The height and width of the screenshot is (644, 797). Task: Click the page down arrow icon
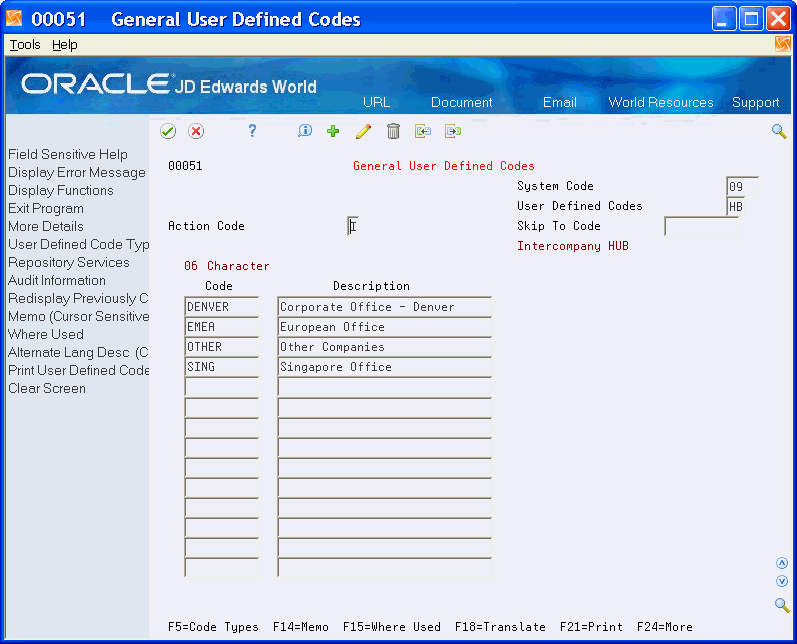coord(782,581)
